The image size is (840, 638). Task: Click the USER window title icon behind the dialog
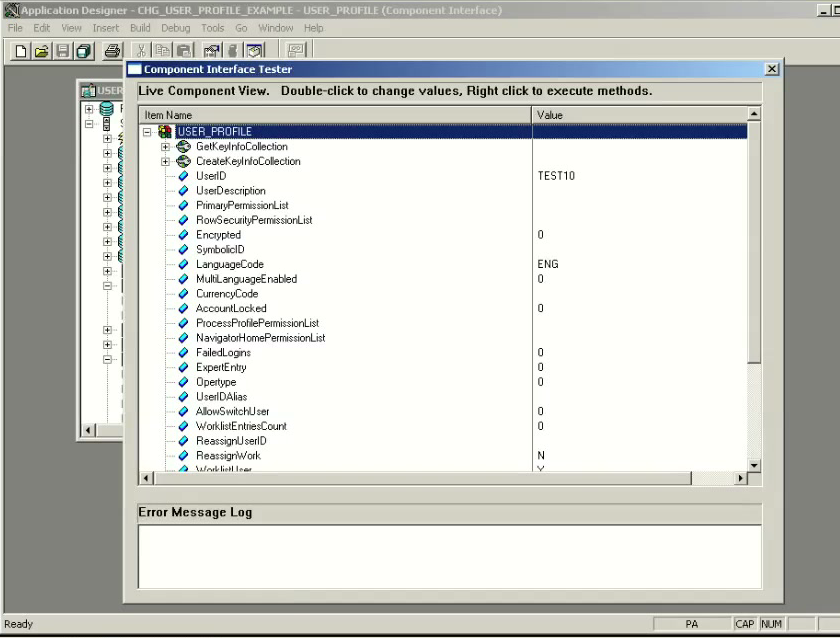(x=88, y=91)
